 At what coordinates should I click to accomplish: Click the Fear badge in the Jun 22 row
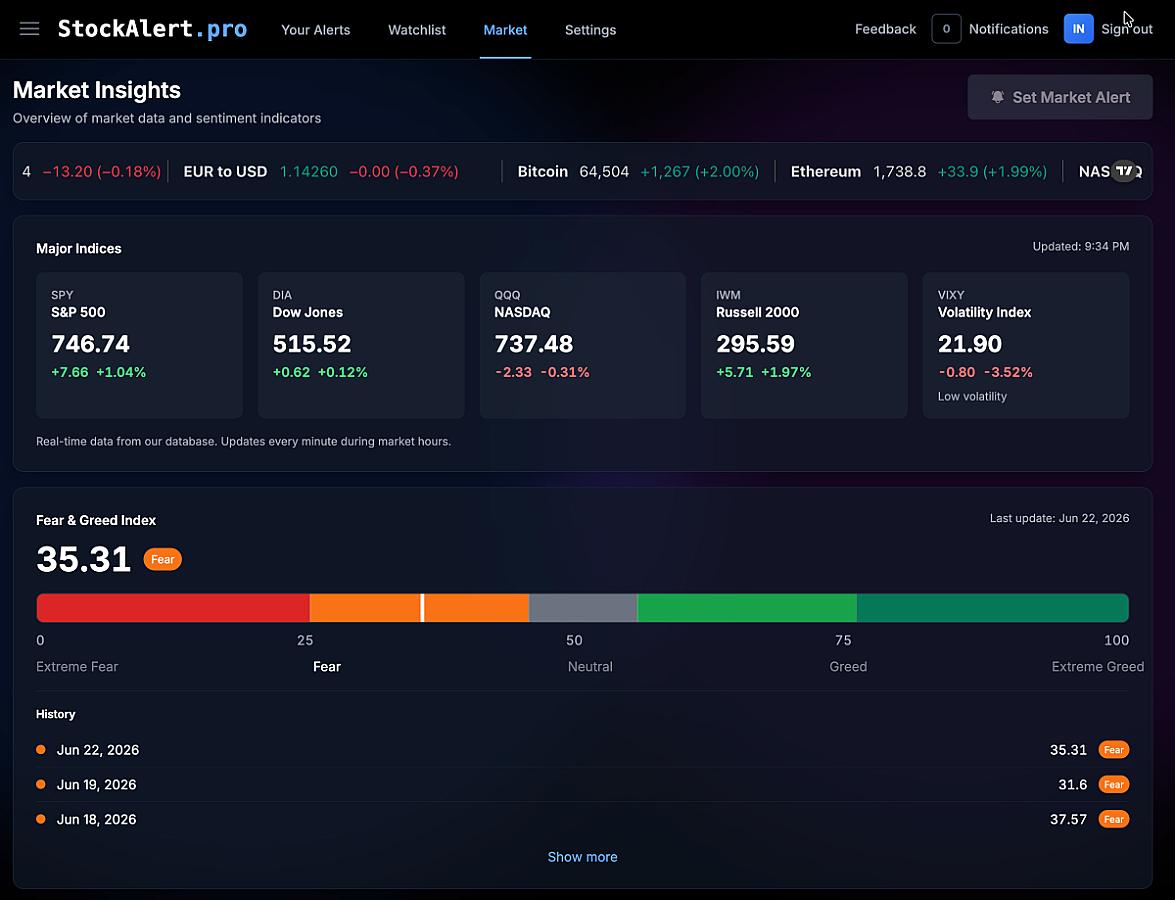(1114, 750)
